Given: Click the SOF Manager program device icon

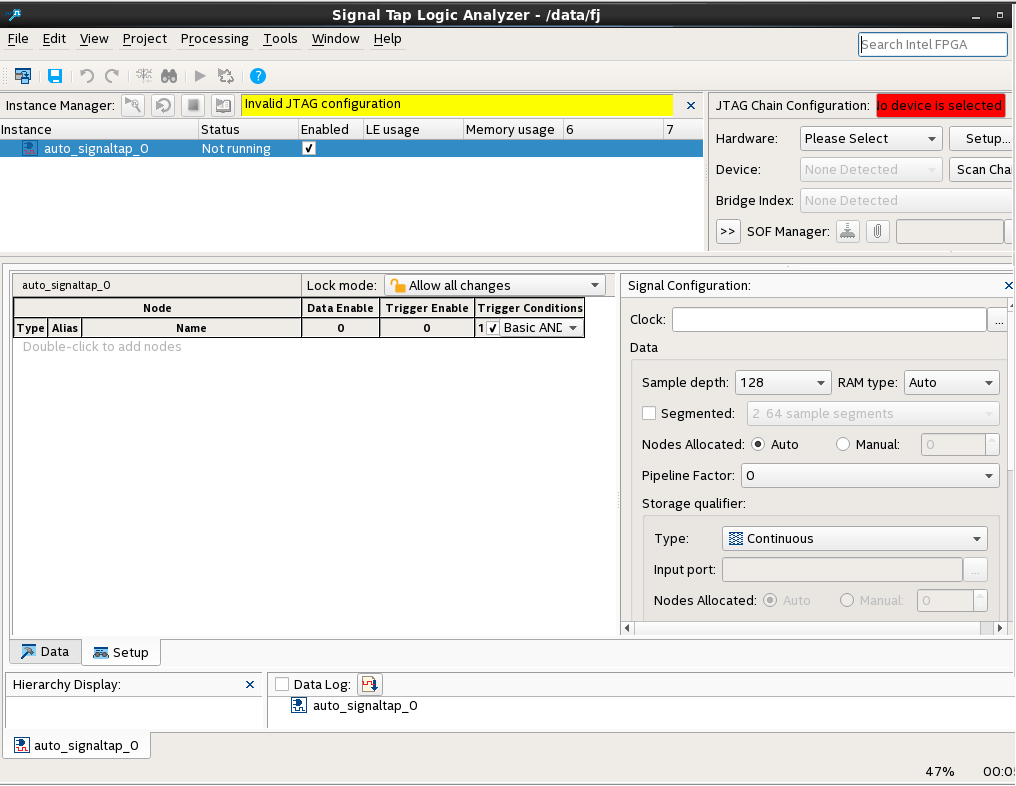Looking at the screenshot, I should coord(847,232).
